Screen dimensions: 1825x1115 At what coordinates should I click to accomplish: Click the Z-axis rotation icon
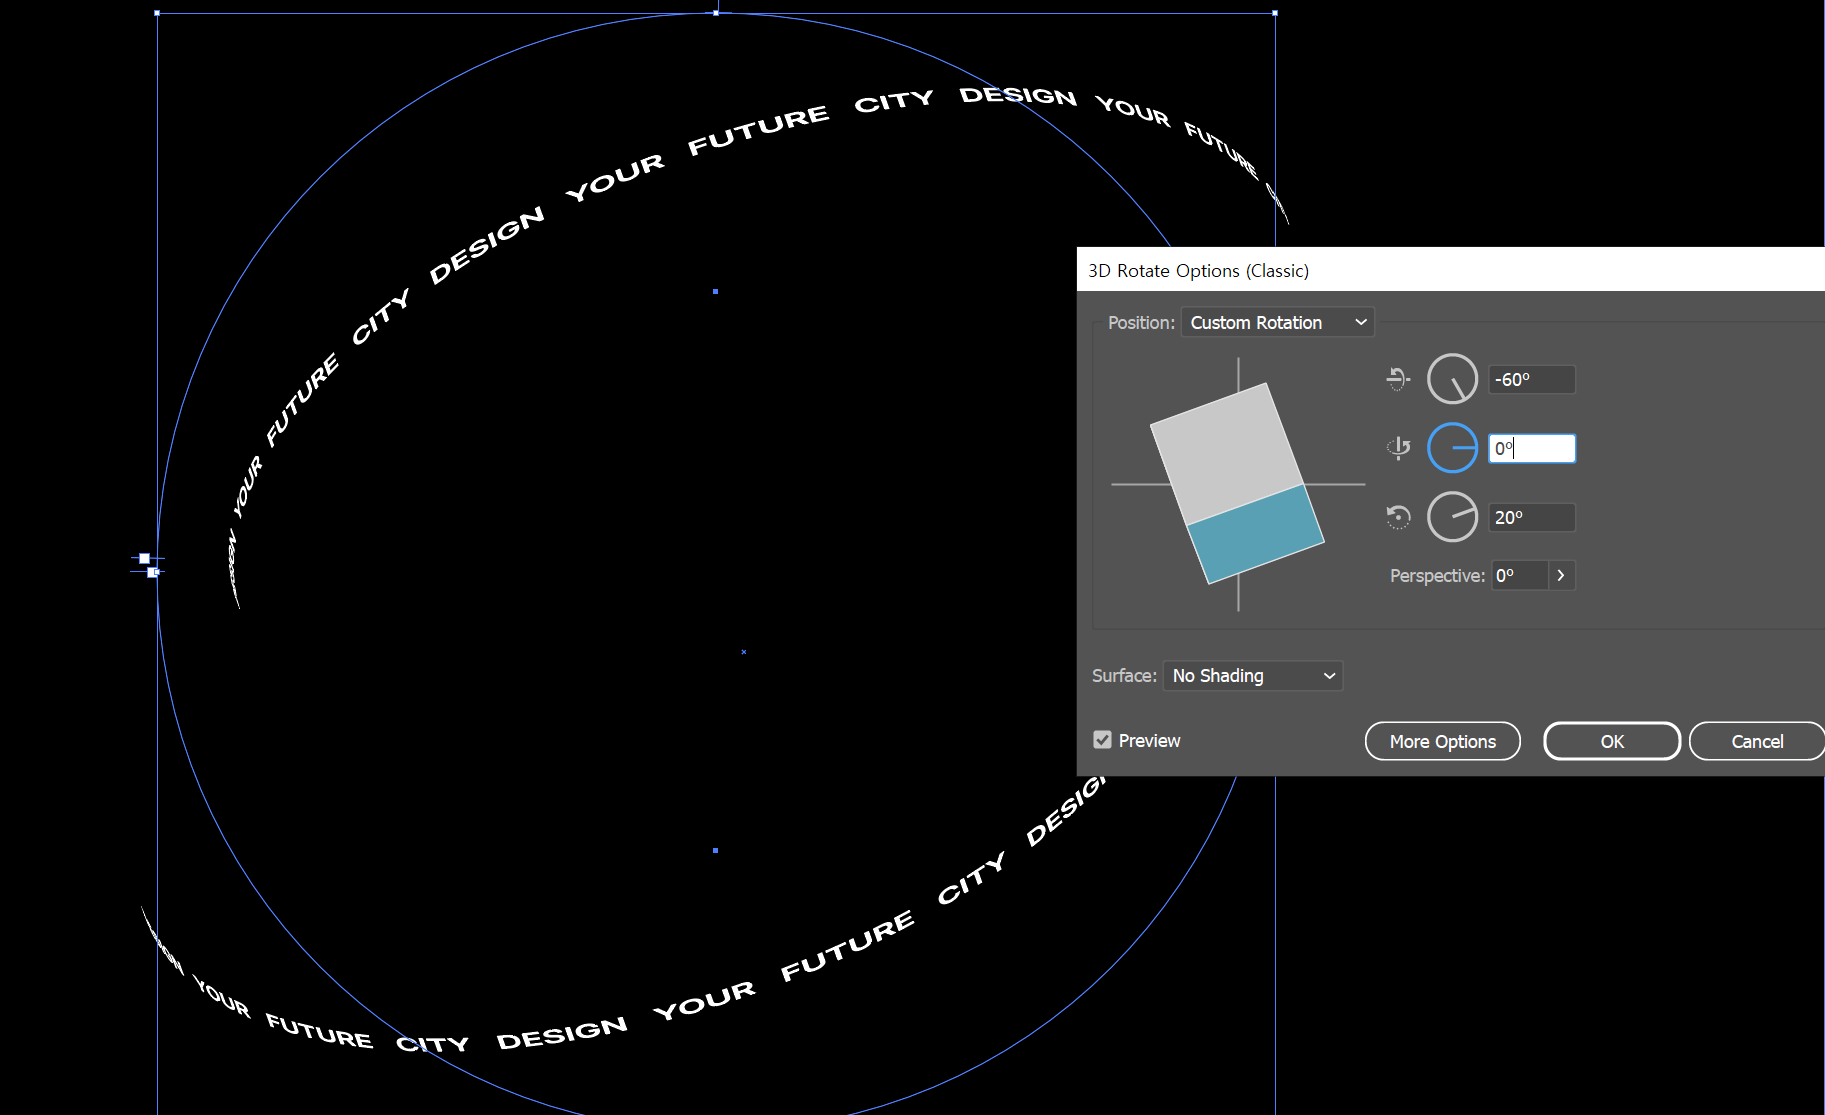click(x=1398, y=517)
